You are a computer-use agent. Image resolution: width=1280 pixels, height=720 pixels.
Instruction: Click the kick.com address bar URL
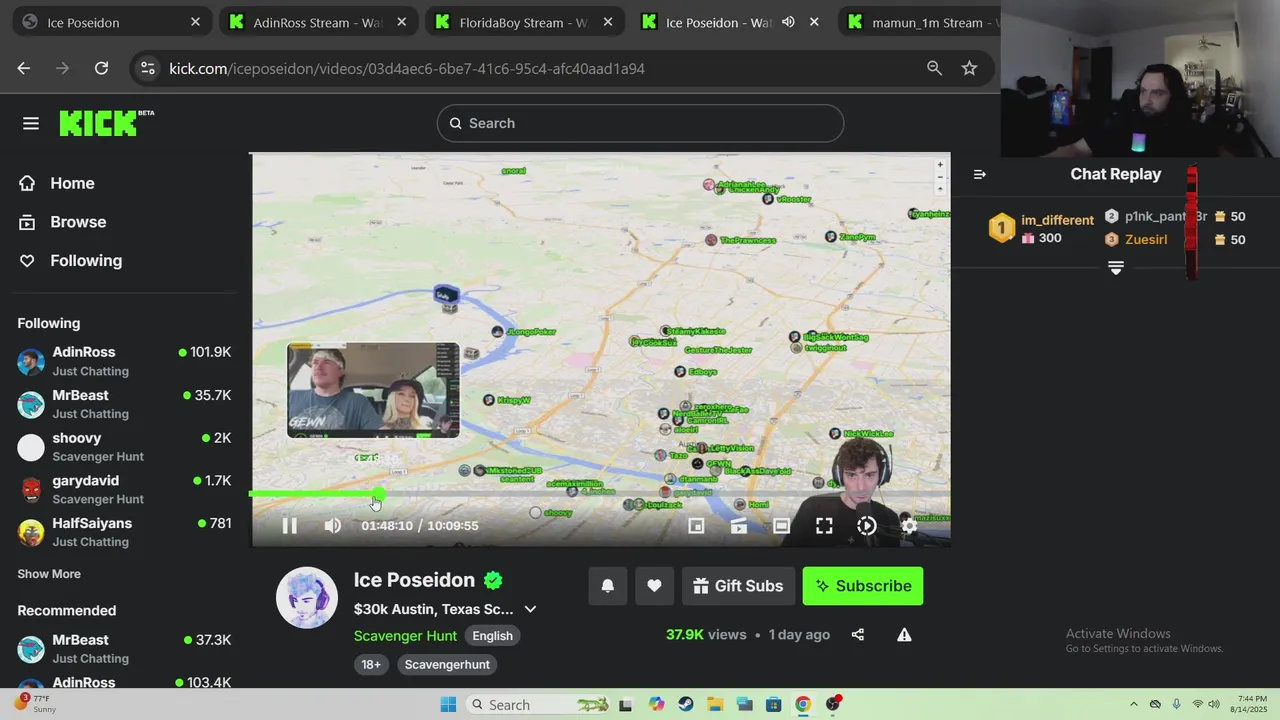[x=407, y=68]
